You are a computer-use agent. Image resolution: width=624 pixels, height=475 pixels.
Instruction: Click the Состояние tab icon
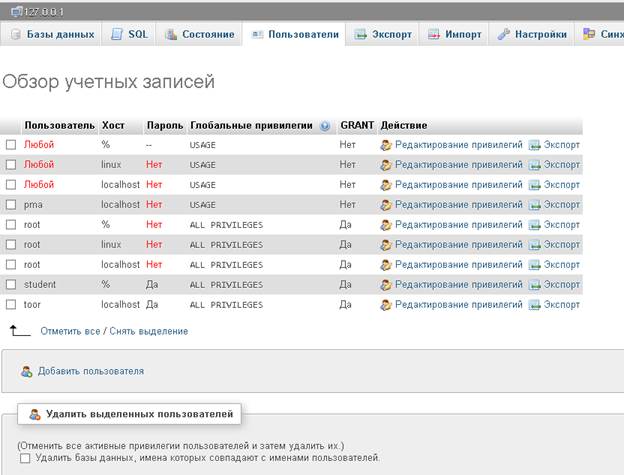(x=171, y=35)
